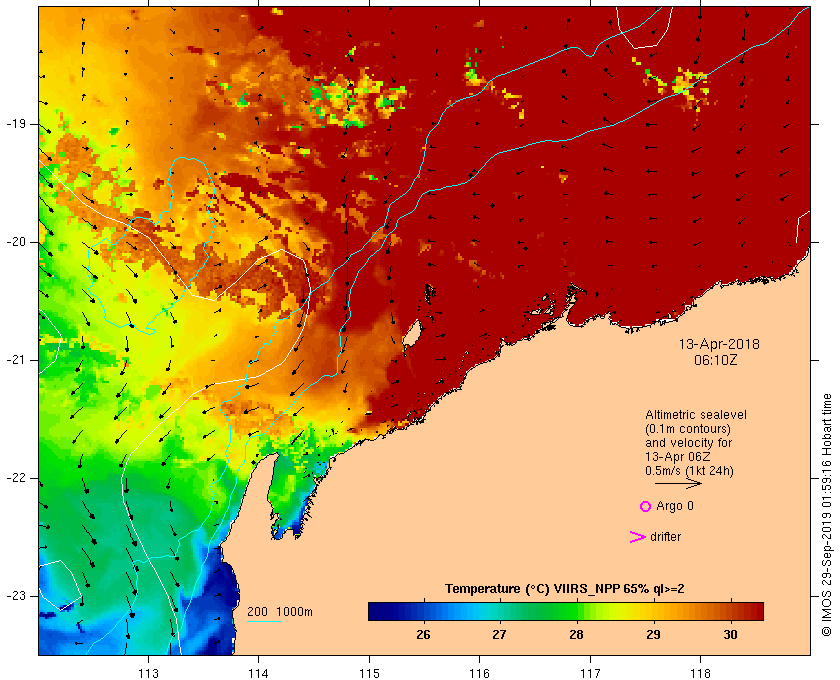Click the magenta drifter arrow legend symbol
The width and height of the screenshot is (840, 680).
pyautogui.click(x=637, y=537)
